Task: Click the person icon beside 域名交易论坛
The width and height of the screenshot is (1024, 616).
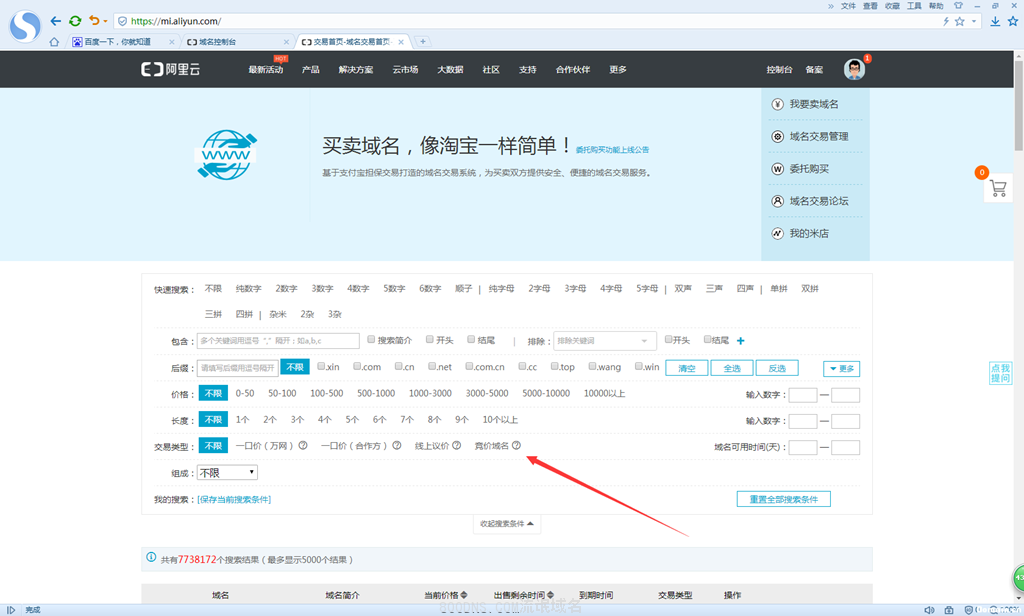Action: point(777,201)
